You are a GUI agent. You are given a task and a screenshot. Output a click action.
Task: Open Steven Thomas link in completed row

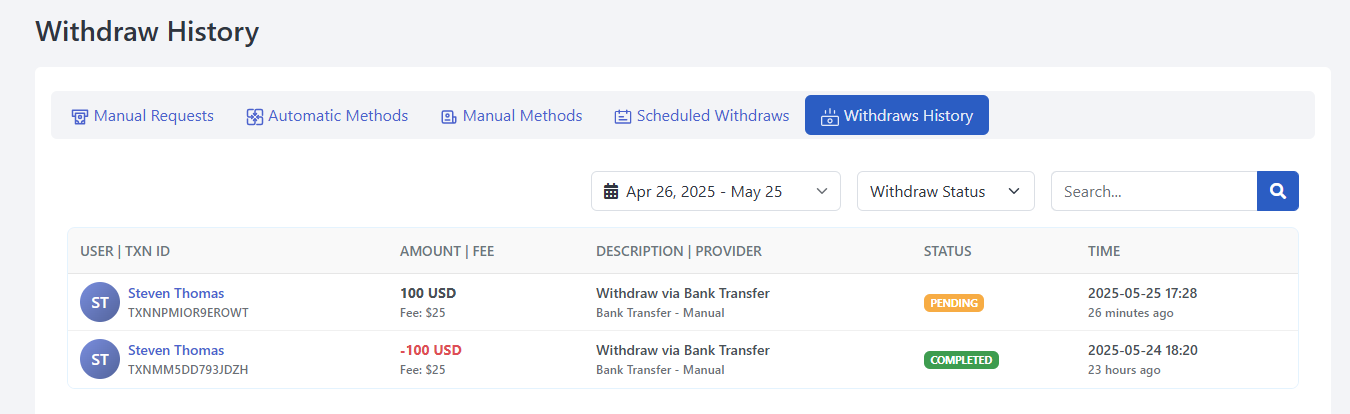[176, 350]
